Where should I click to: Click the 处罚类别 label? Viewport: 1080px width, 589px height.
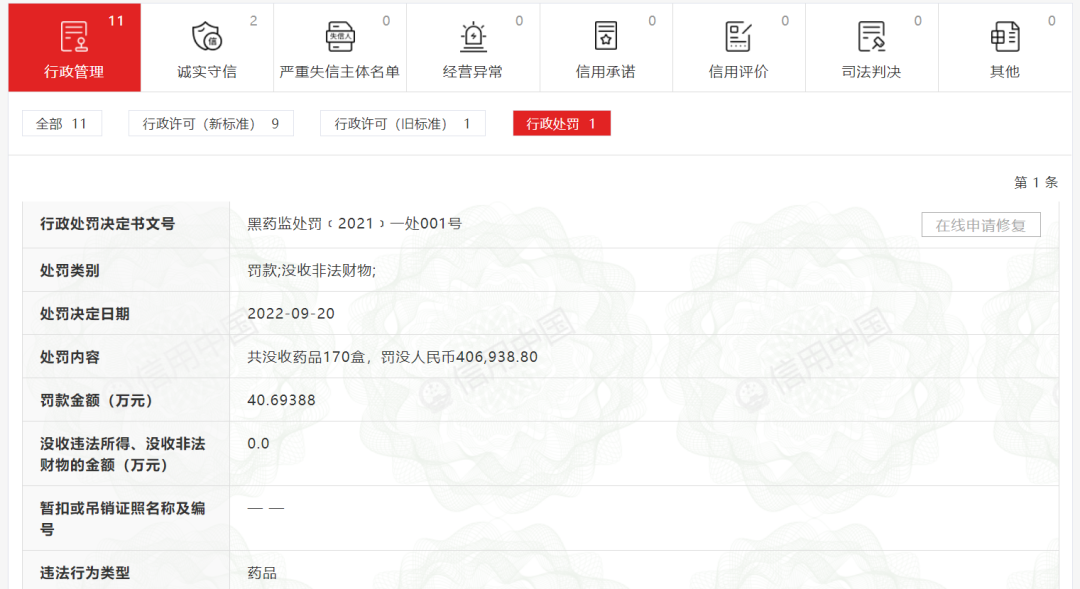[70, 271]
